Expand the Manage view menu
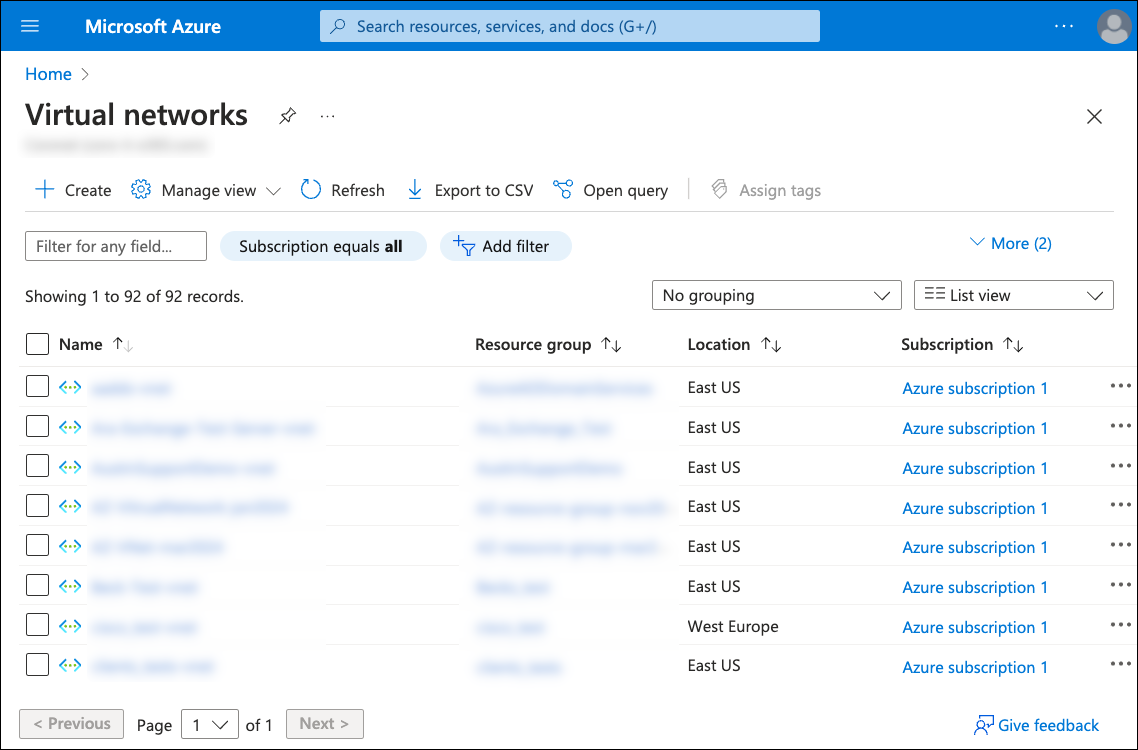This screenshot has height=750, width=1138. point(207,190)
